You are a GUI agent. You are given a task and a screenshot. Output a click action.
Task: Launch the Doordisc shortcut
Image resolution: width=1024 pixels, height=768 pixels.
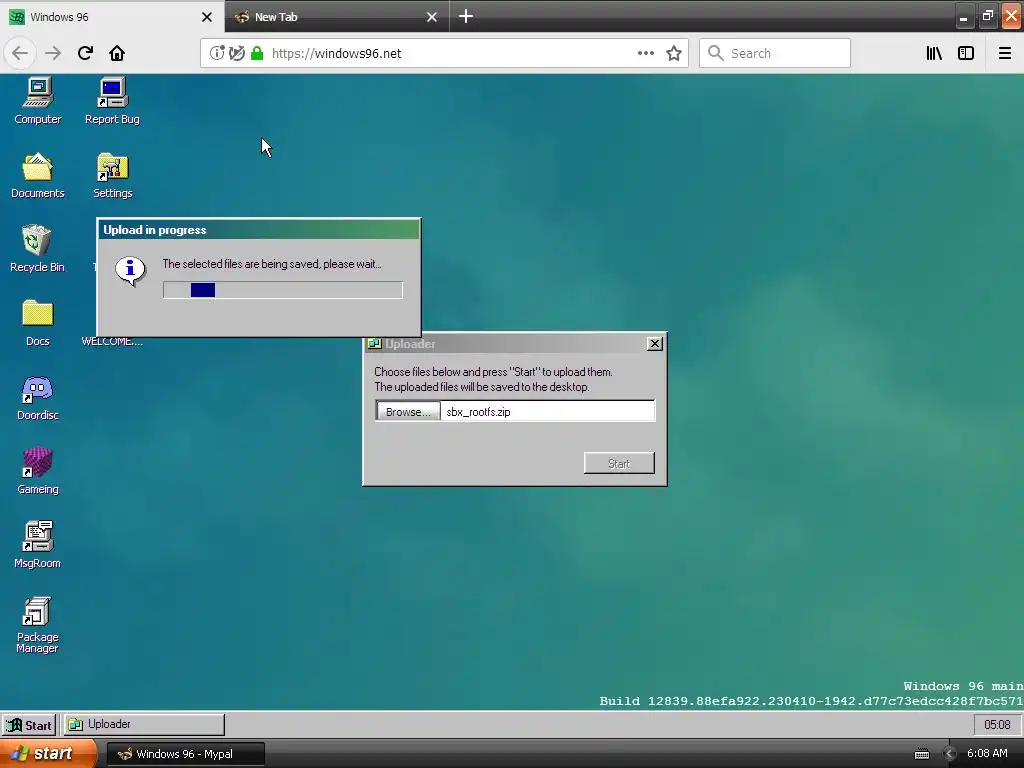[x=37, y=397]
